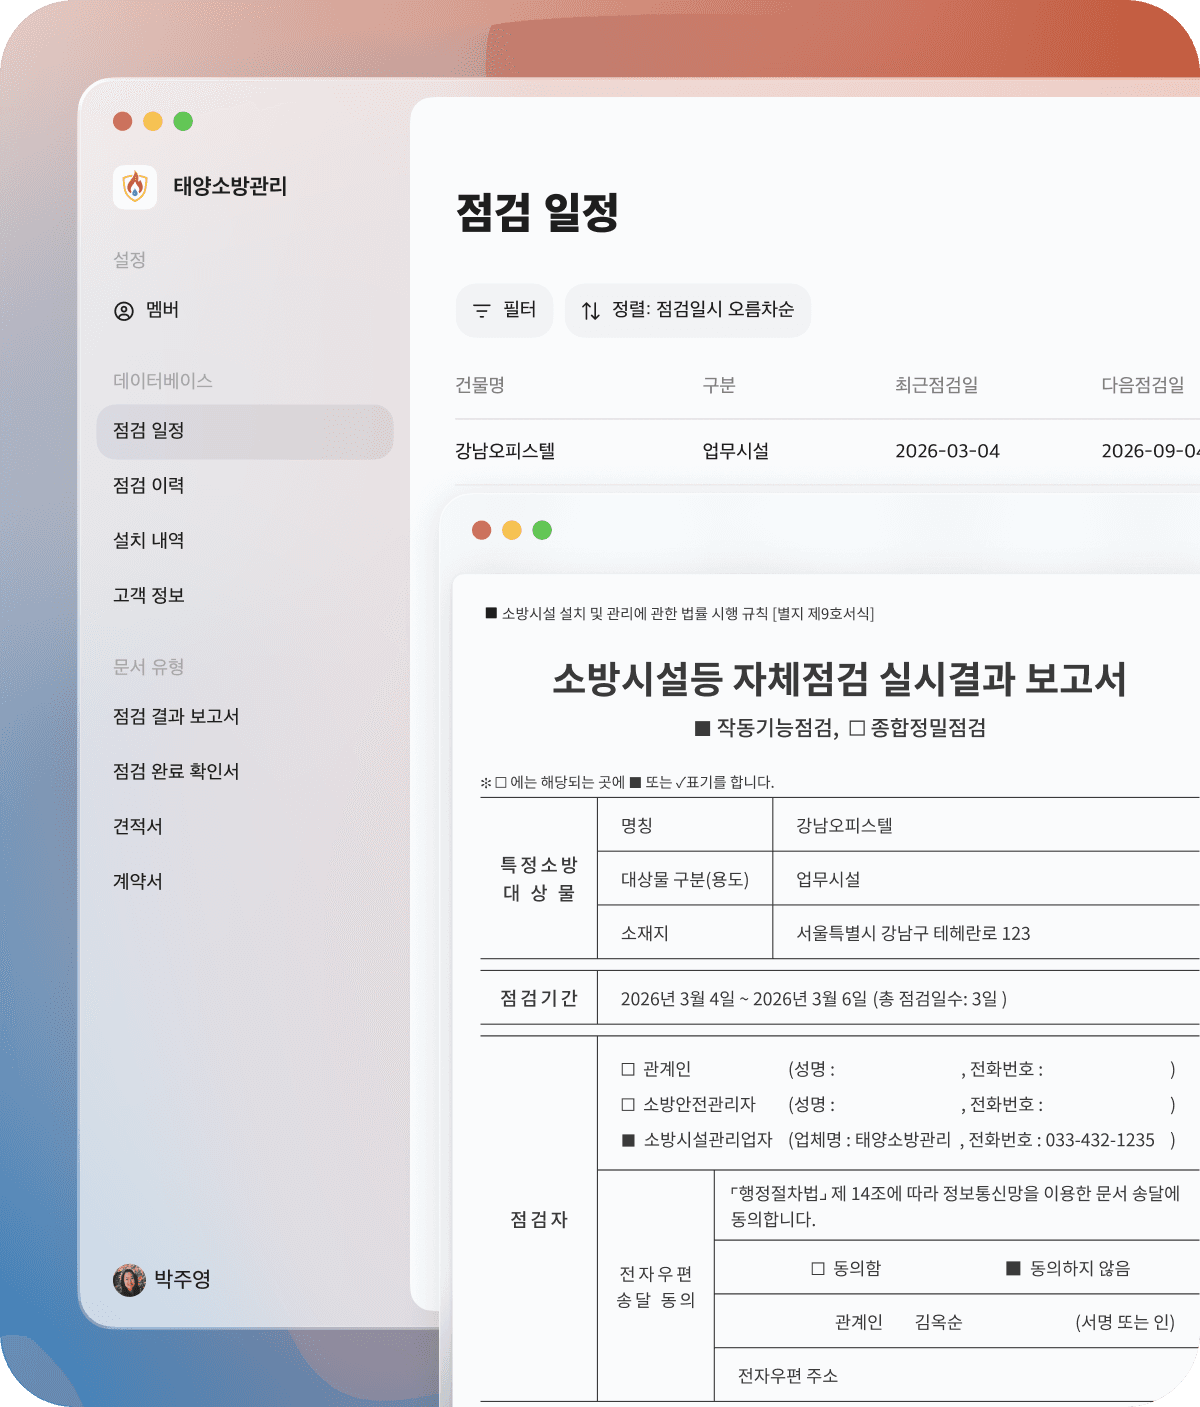The width and height of the screenshot is (1200, 1407).
Task: Click the 멤버 person icon in sidebar
Action: tap(124, 311)
